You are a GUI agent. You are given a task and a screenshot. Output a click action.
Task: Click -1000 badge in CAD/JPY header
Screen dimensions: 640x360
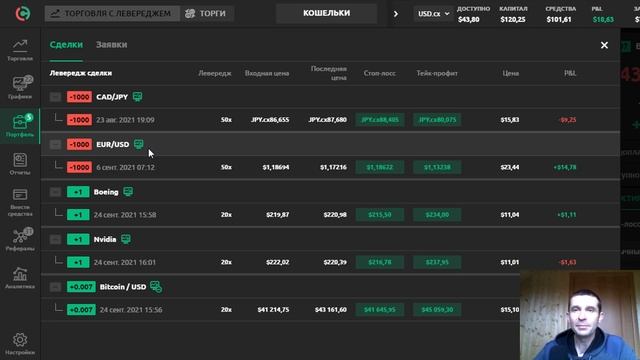[79, 97]
